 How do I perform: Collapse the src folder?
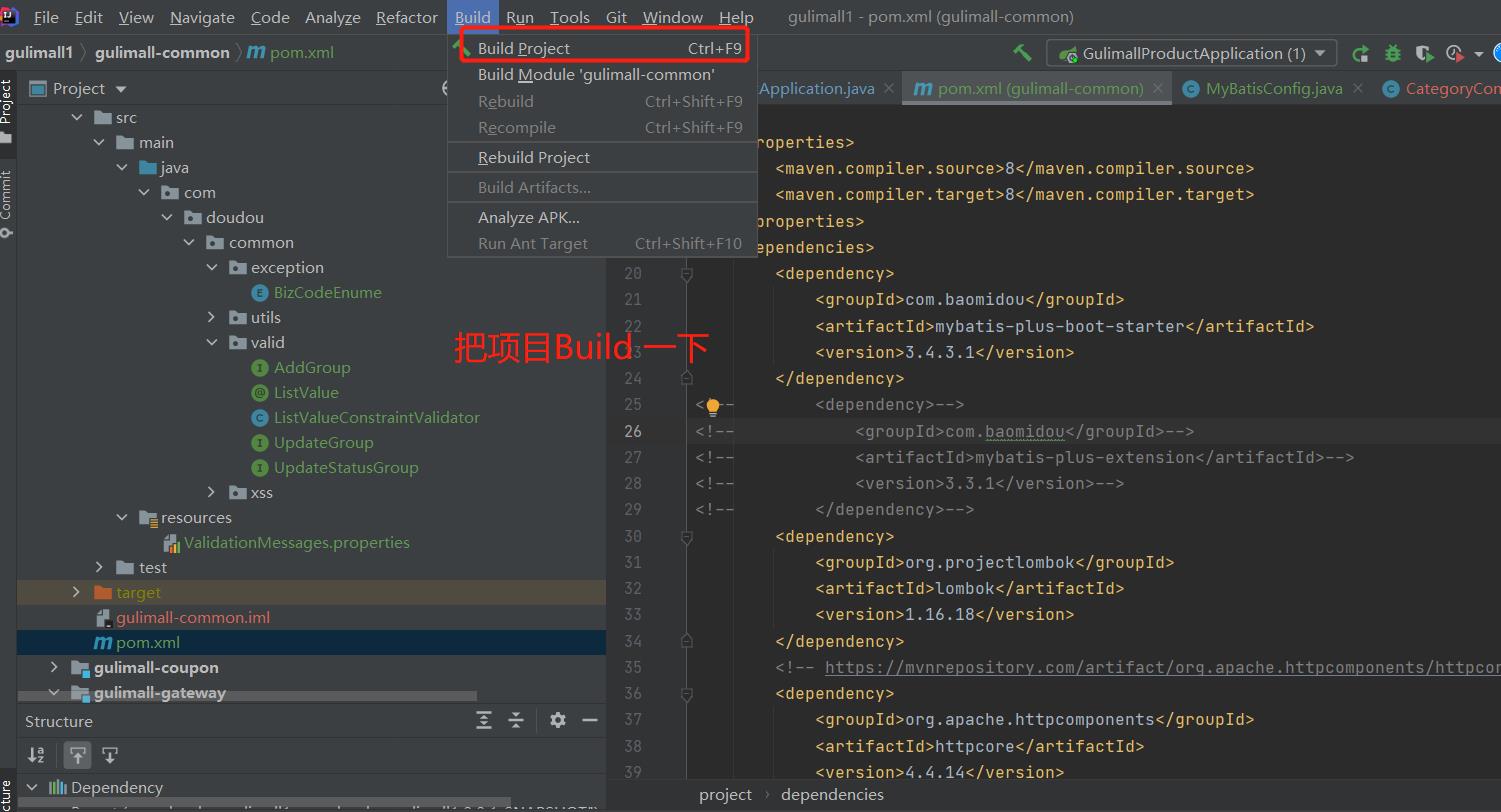click(x=77, y=117)
